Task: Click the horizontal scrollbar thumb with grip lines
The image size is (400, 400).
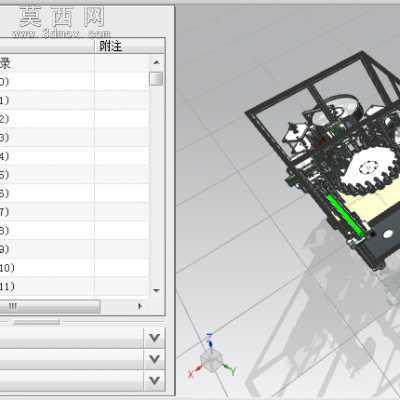Action: [49, 306]
